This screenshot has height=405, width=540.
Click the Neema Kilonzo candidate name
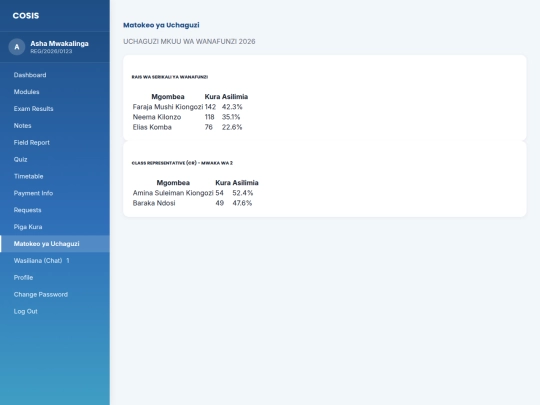pos(157,117)
